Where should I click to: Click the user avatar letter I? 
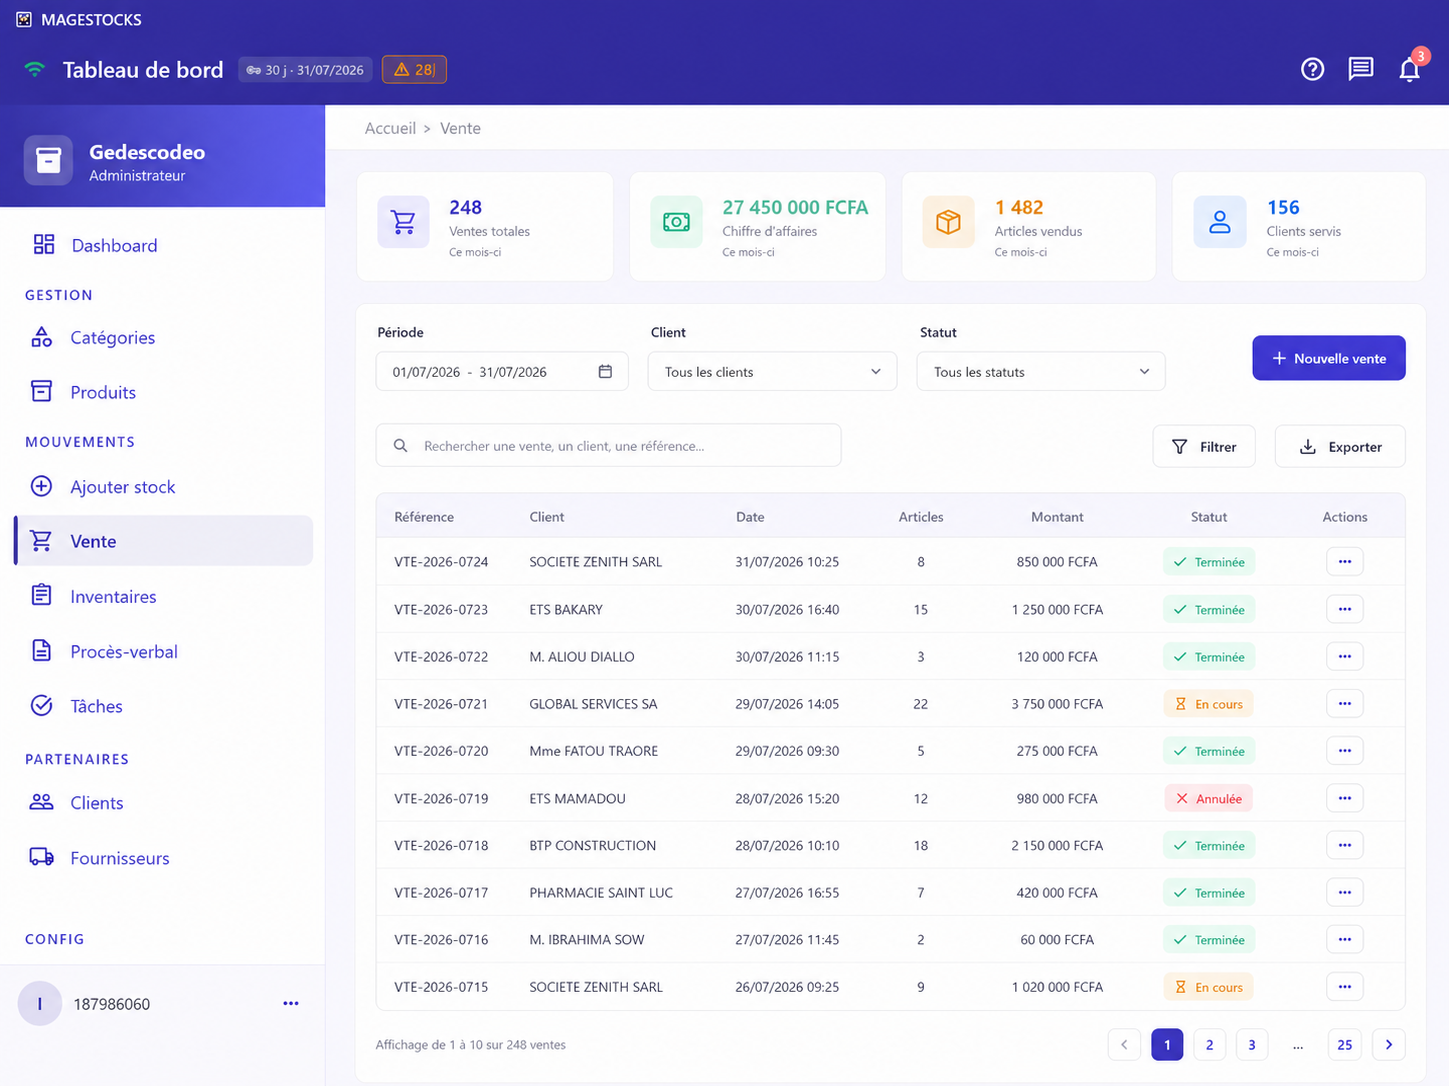click(x=40, y=1004)
